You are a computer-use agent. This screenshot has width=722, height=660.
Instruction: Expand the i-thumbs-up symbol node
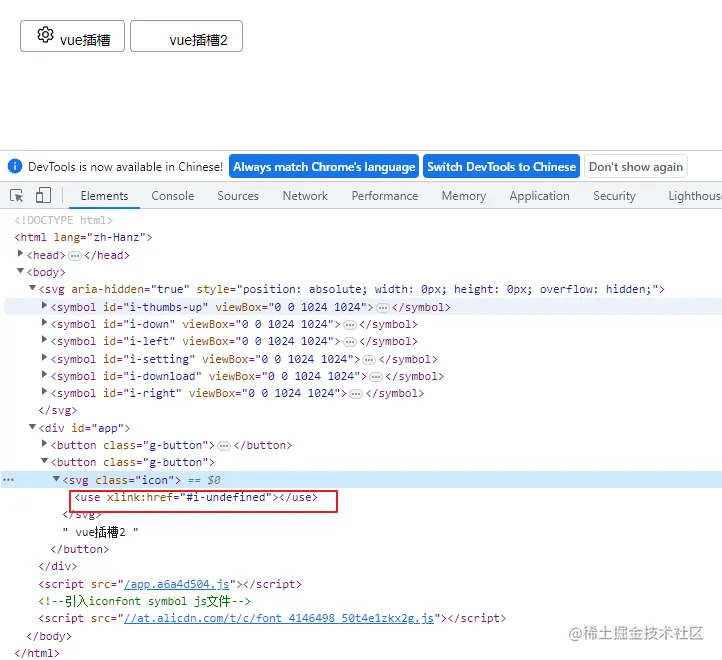click(x=44, y=305)
